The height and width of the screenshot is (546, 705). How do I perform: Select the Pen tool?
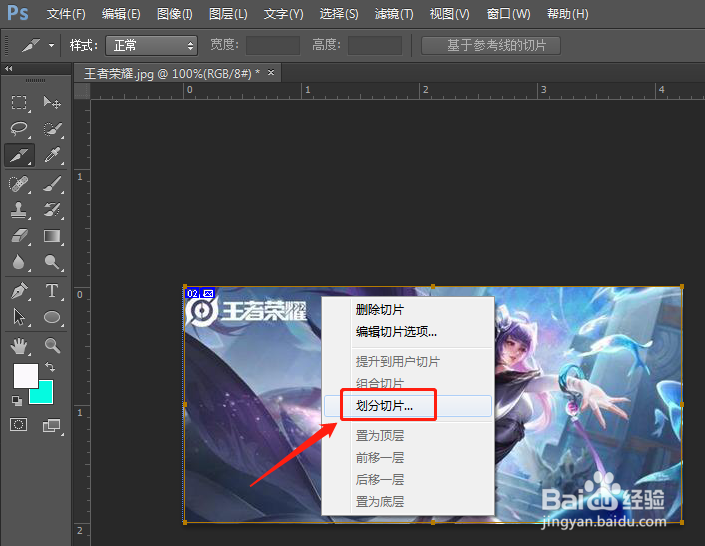[x=19, y=291]
